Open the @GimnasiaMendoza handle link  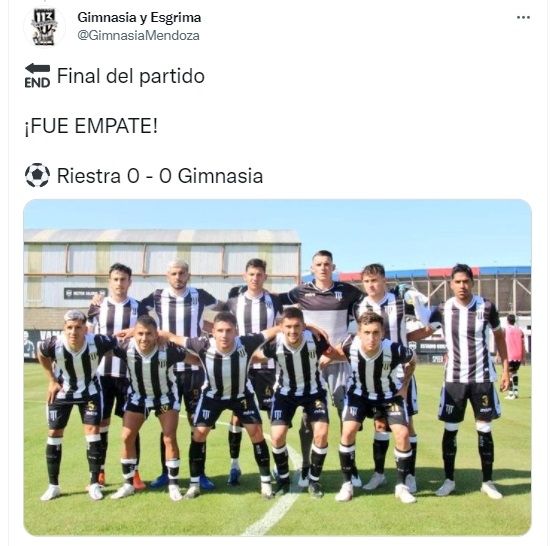pyautogui.click(x=138, y=36)
